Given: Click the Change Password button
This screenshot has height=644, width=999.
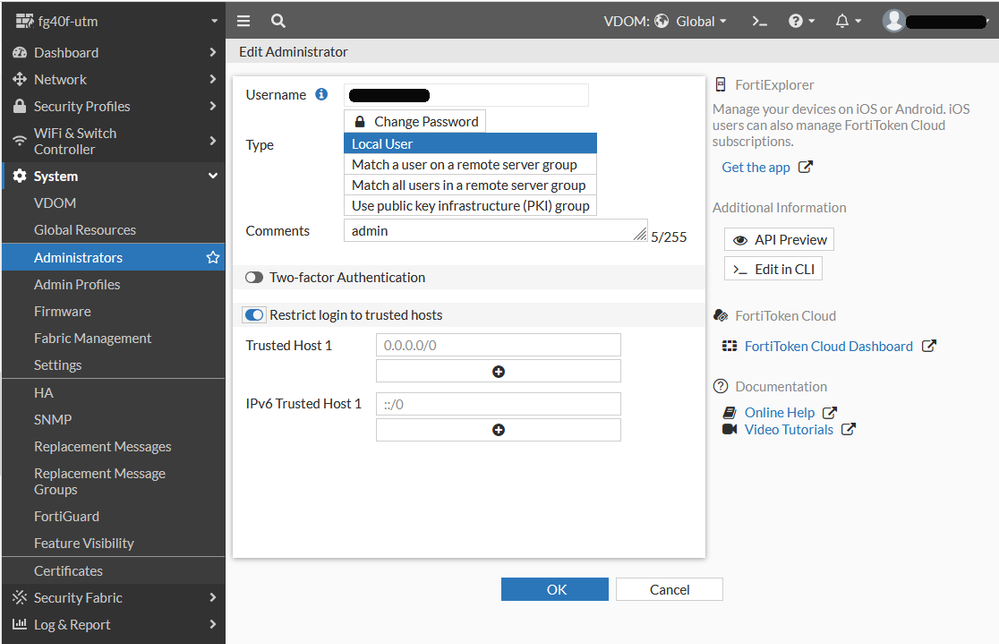Looking at the screenshot, I should tap(415, 121).
